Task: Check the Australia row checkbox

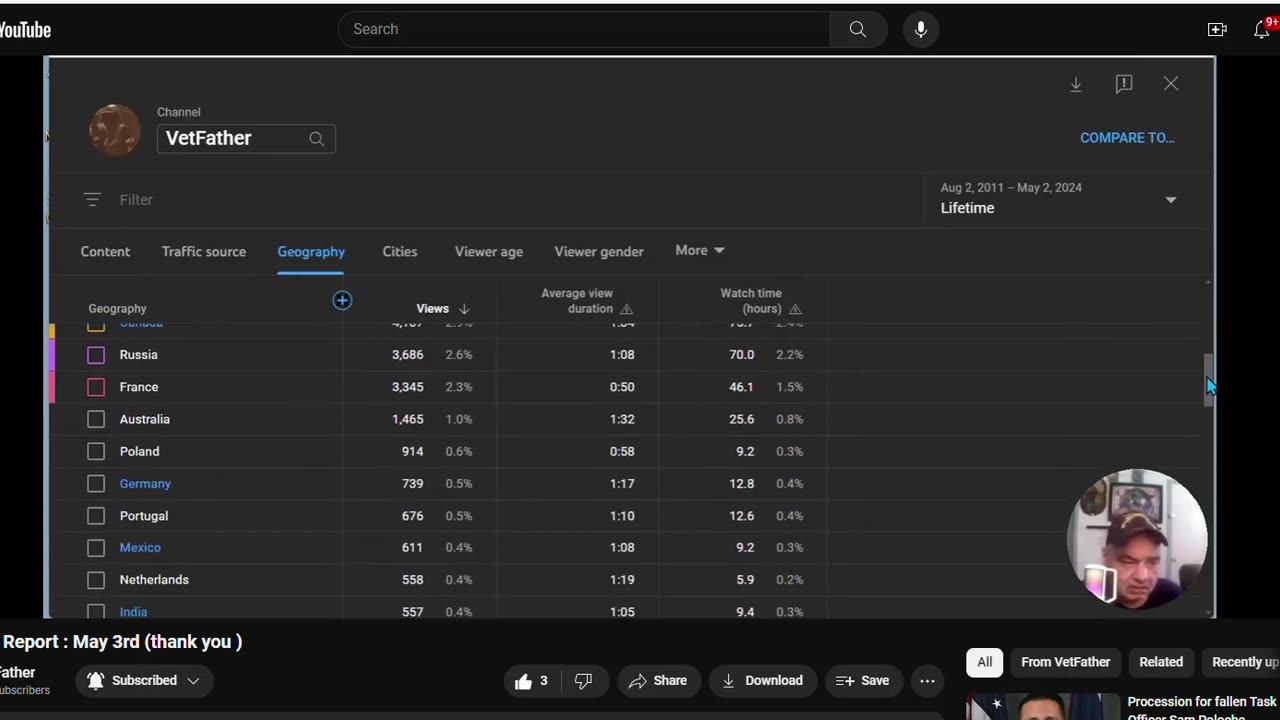Action: [x=96, y=419]
